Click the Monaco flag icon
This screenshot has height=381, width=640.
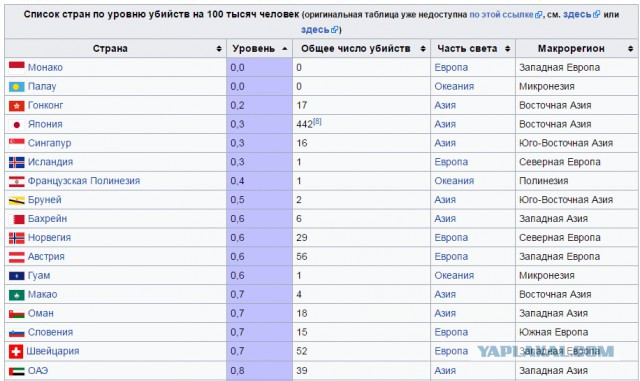(x=17, y=67)
